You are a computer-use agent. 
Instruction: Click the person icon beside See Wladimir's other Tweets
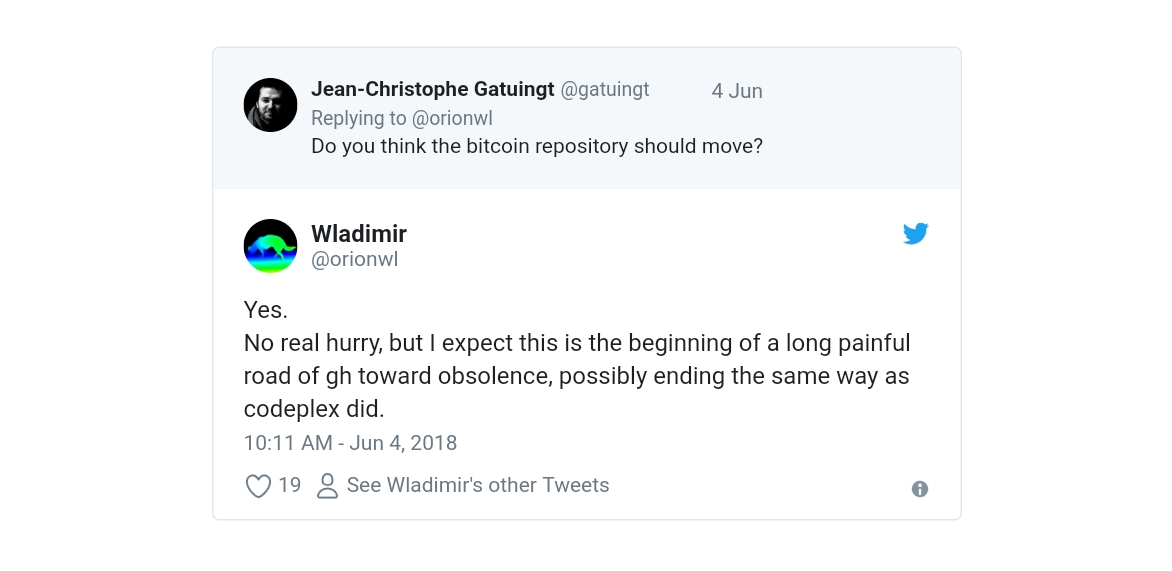coord(327,486)
